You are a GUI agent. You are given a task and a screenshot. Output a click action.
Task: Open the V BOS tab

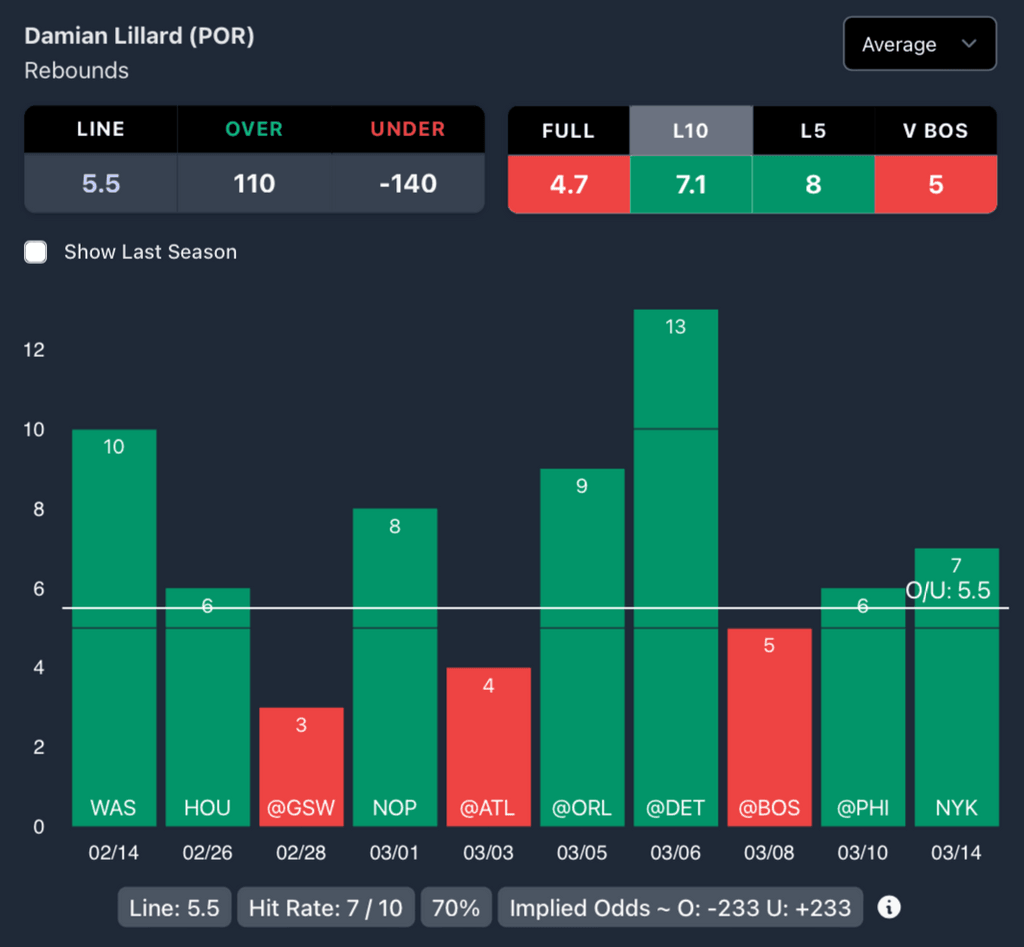tap(936, 131)
